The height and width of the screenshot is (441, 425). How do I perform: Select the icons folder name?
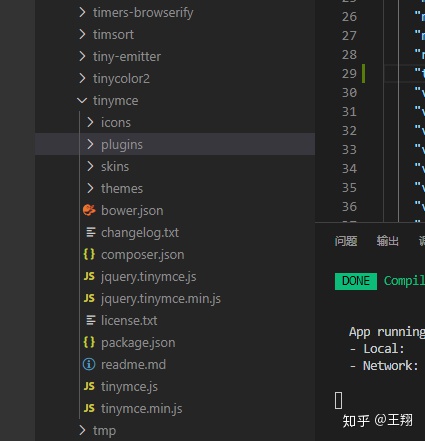[116, 122]
